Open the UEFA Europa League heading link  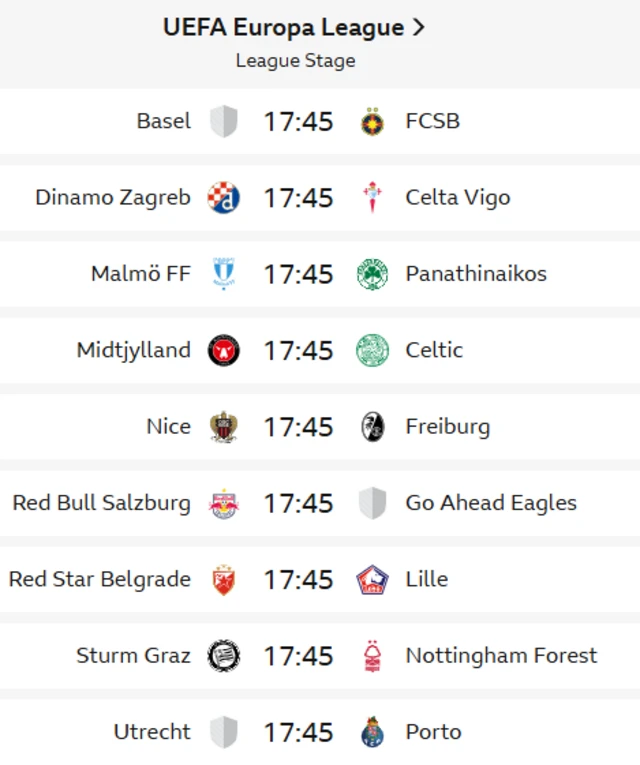click(294, 28)
